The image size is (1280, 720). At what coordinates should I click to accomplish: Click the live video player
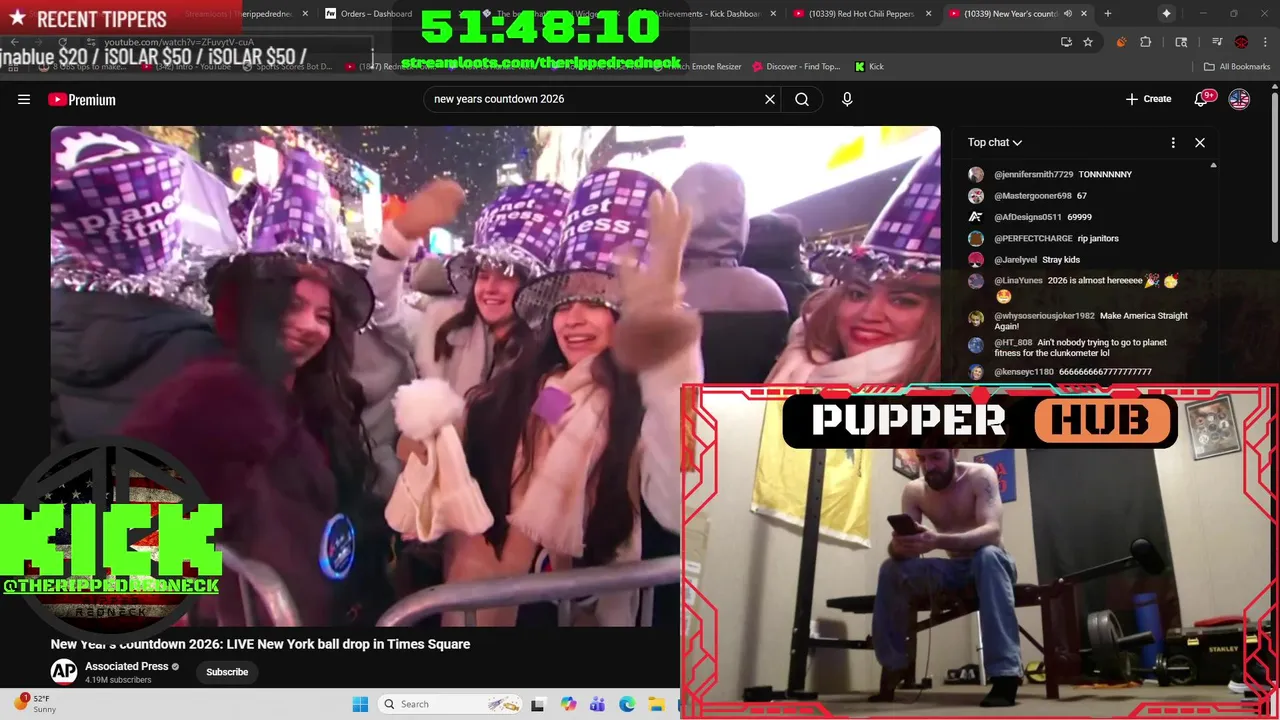pyautogui.click(x=495, y=375)
